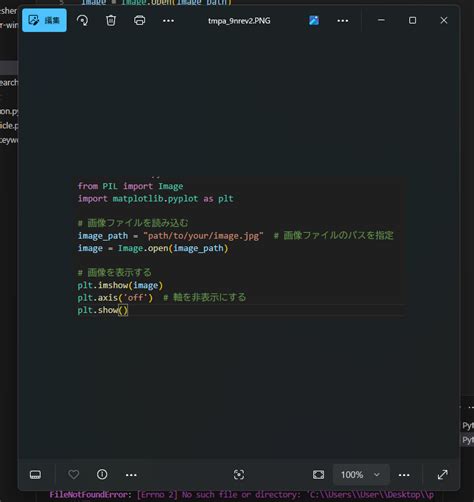Click the displayed code screenshot image
Viewport: 474px width, 502px height.
tap(239, 247)
